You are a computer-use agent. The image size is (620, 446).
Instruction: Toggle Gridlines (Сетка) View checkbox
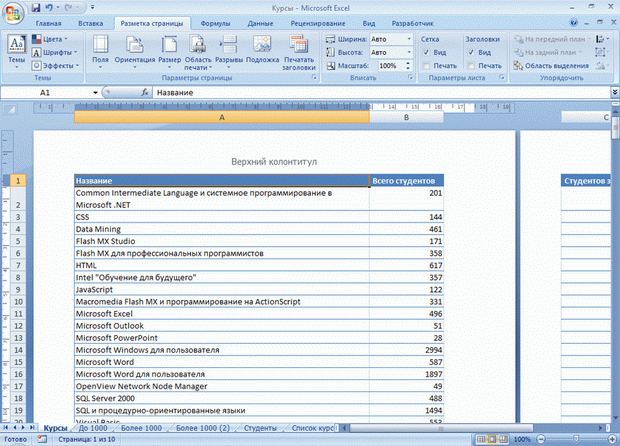point(426,52)
